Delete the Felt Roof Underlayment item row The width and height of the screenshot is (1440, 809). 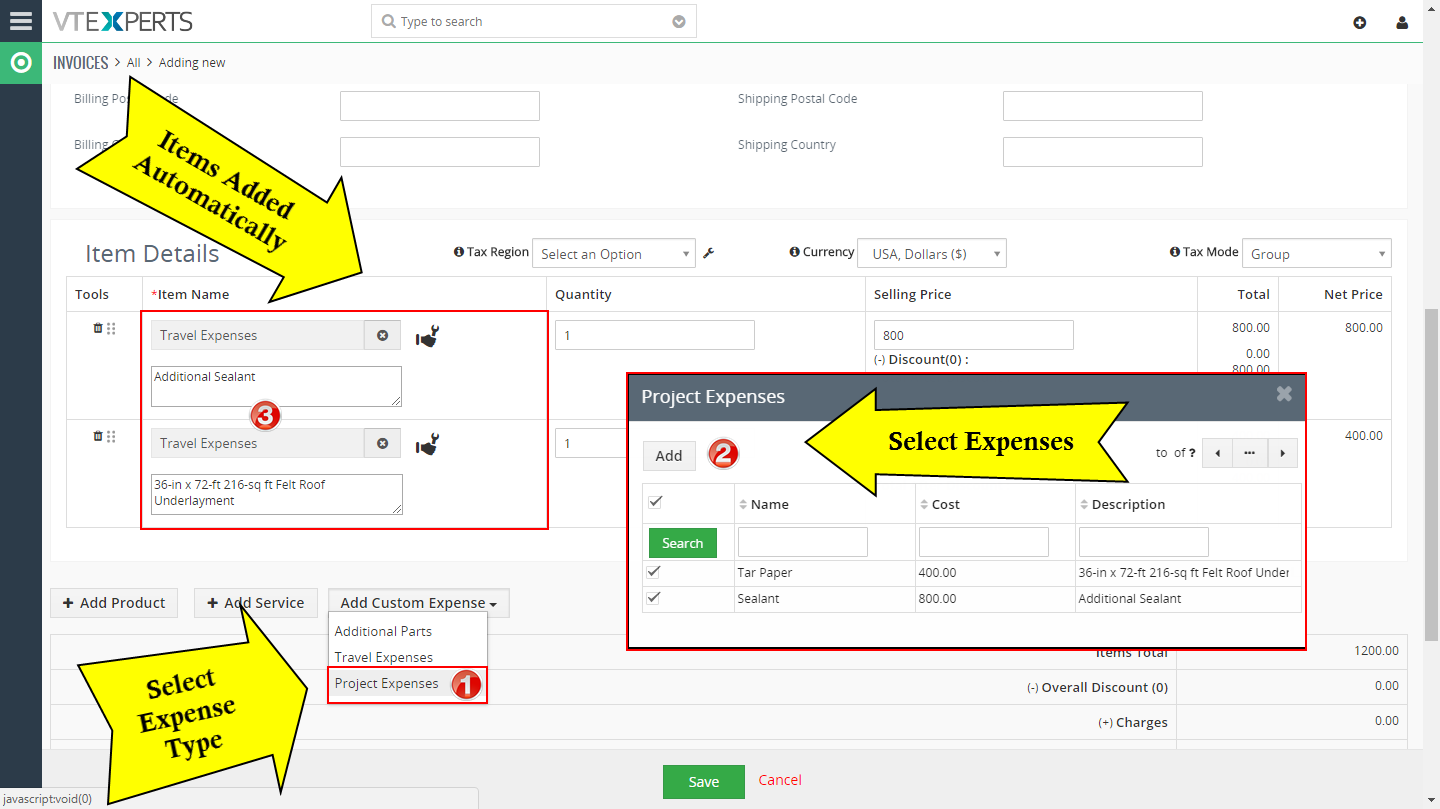click(98, 436)
